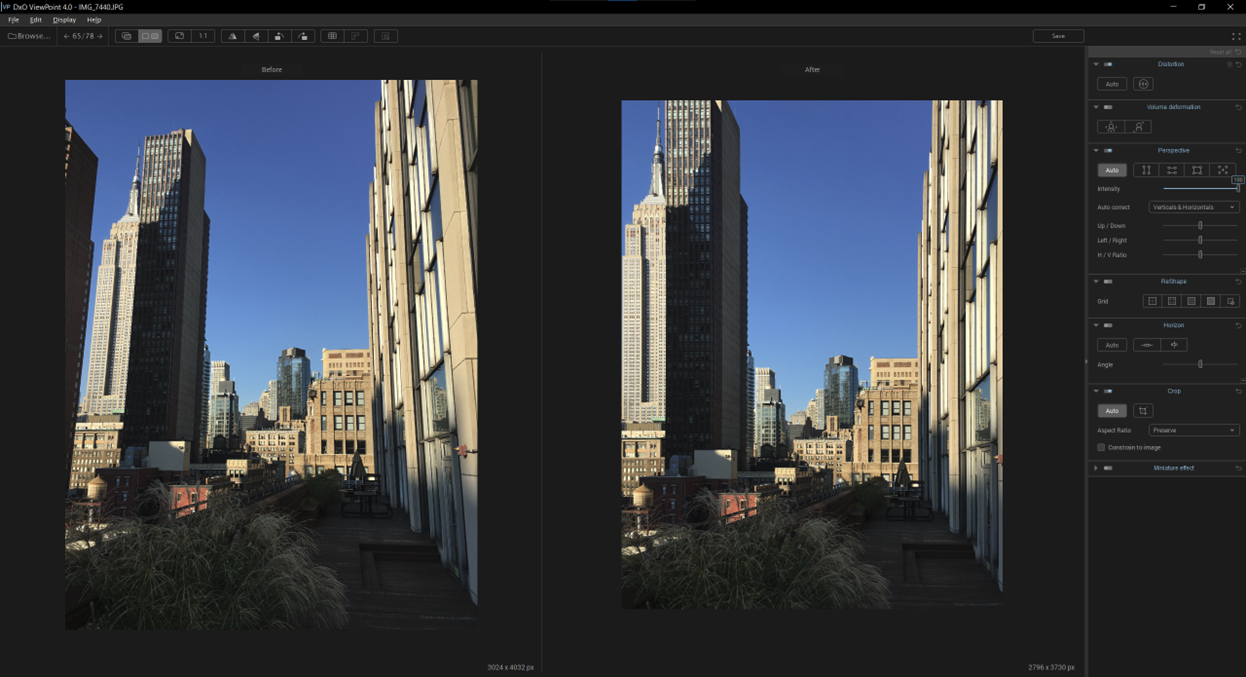Open the Auto correct Verticals & Horizontals dropdown
This screenshot has height=677, width=1246.
pyautogui.click(x=1193, y=207)
